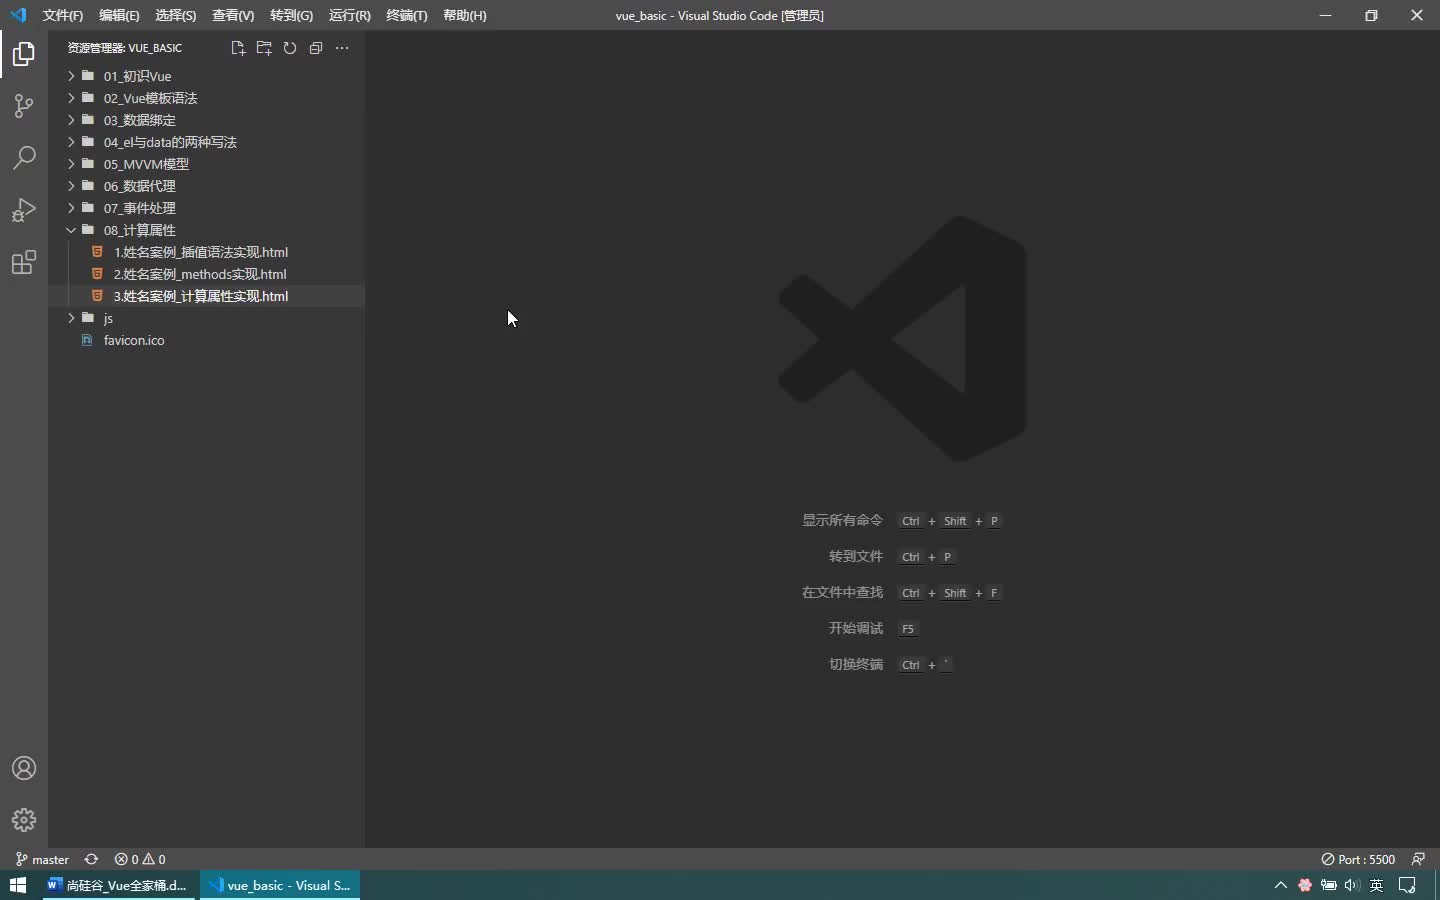Viewport: 1440px width, 900px height.
Task: Click the red tray app icon
Action: click(x=1305, y=885)
